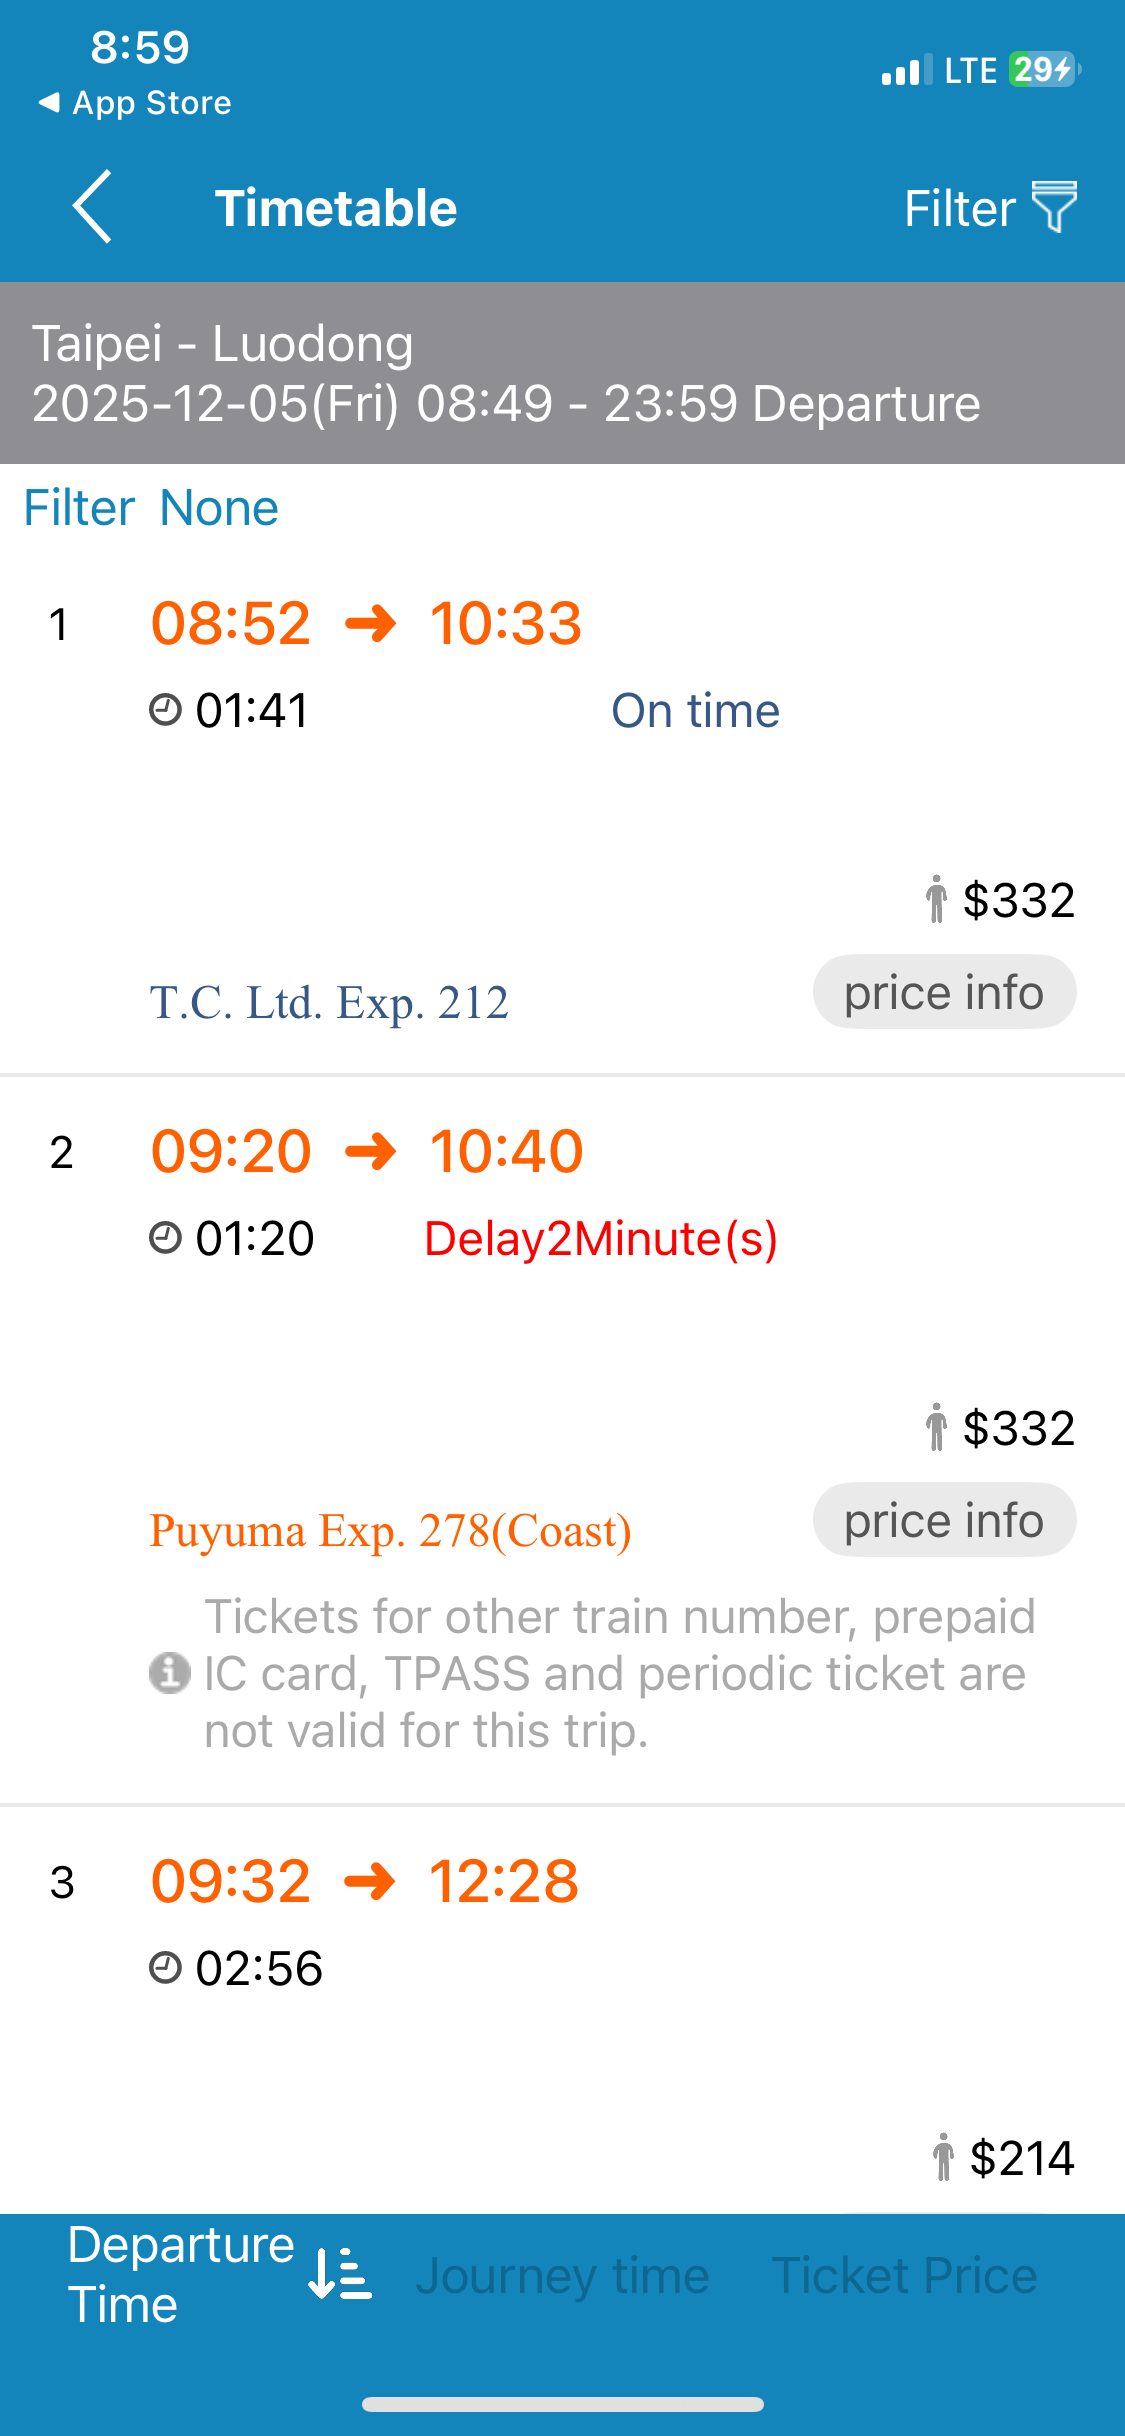Tap the back arrow in header
This screenshot has width=1125, height=2436.
coord(92,207)
